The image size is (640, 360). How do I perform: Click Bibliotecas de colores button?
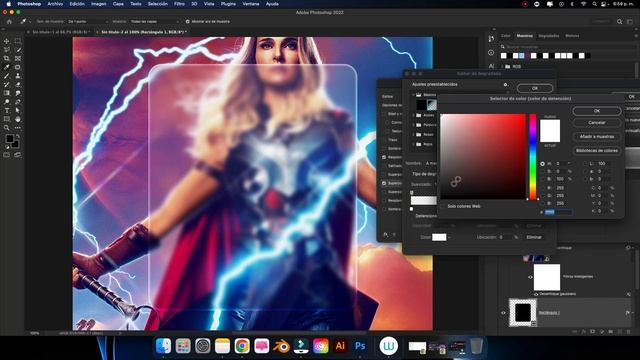click(597, 151)
